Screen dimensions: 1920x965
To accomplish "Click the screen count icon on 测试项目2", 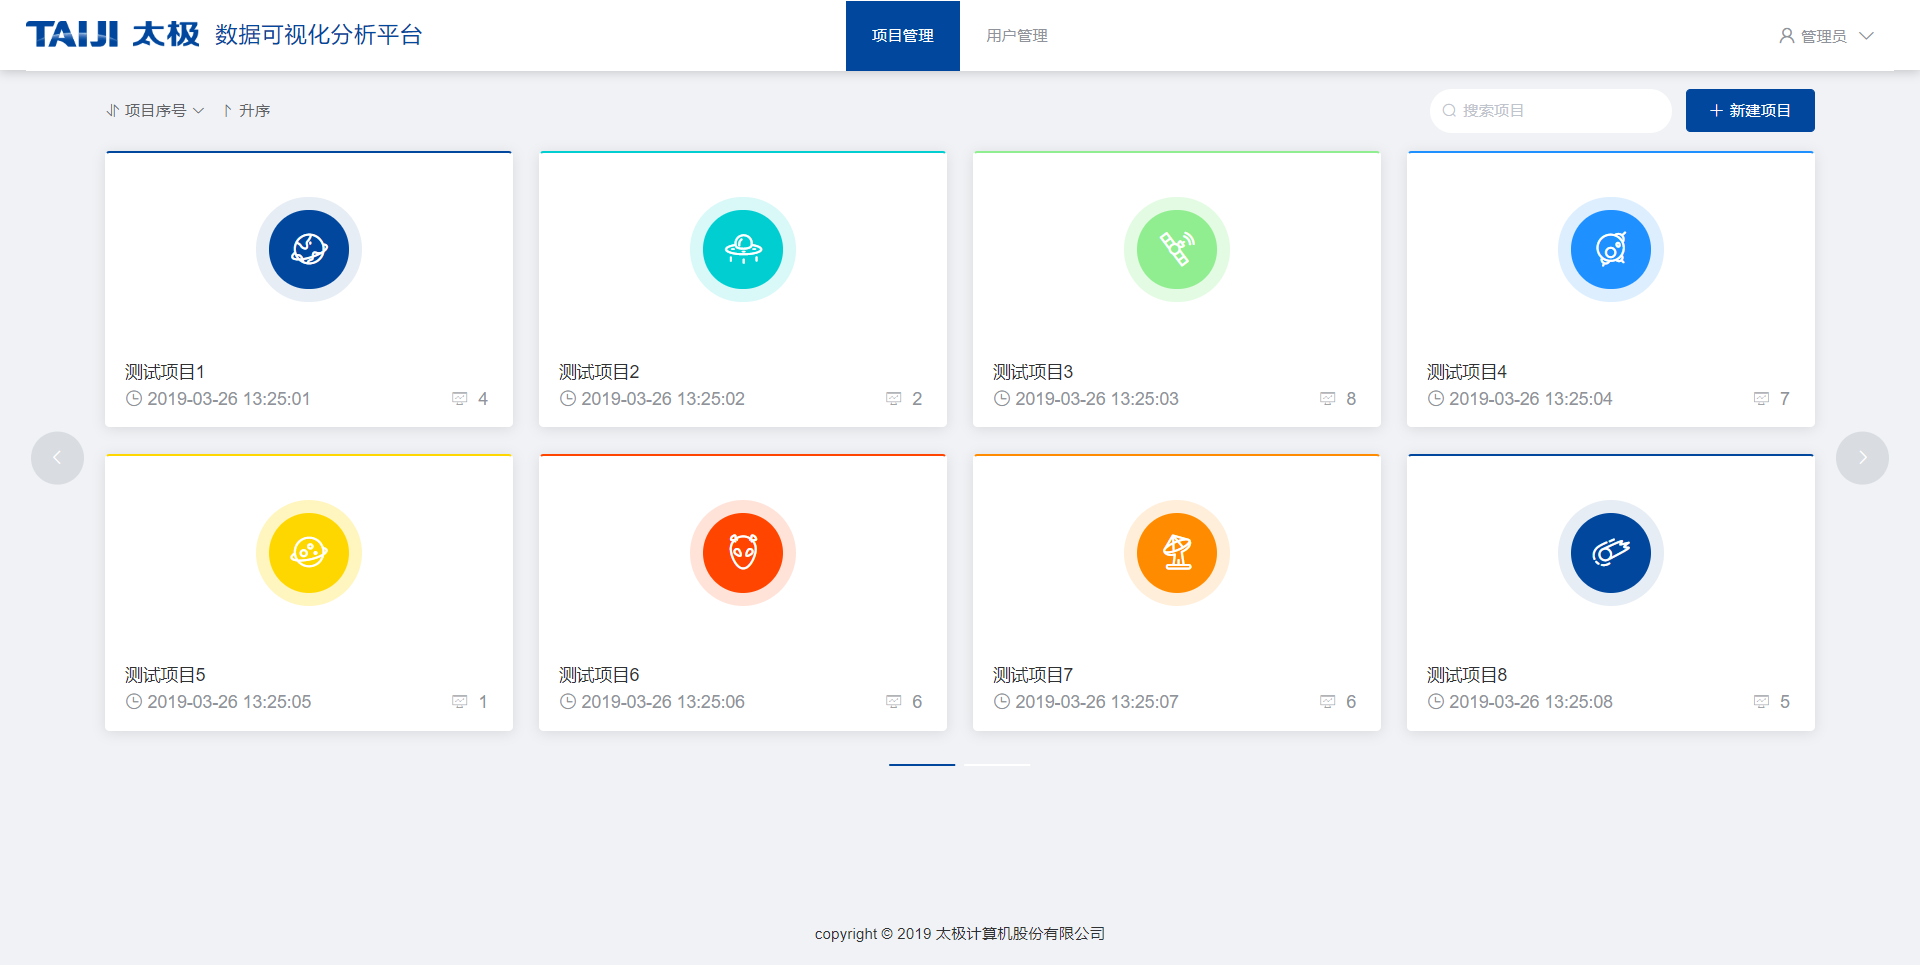I will click(894, 399).
